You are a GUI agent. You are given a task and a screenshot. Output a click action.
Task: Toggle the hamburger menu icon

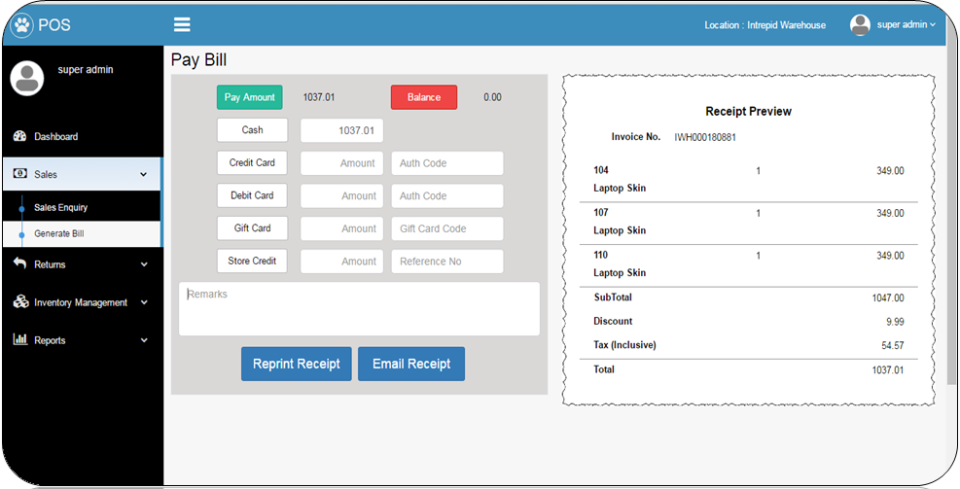pyautogui.click(x=182, y=24)
